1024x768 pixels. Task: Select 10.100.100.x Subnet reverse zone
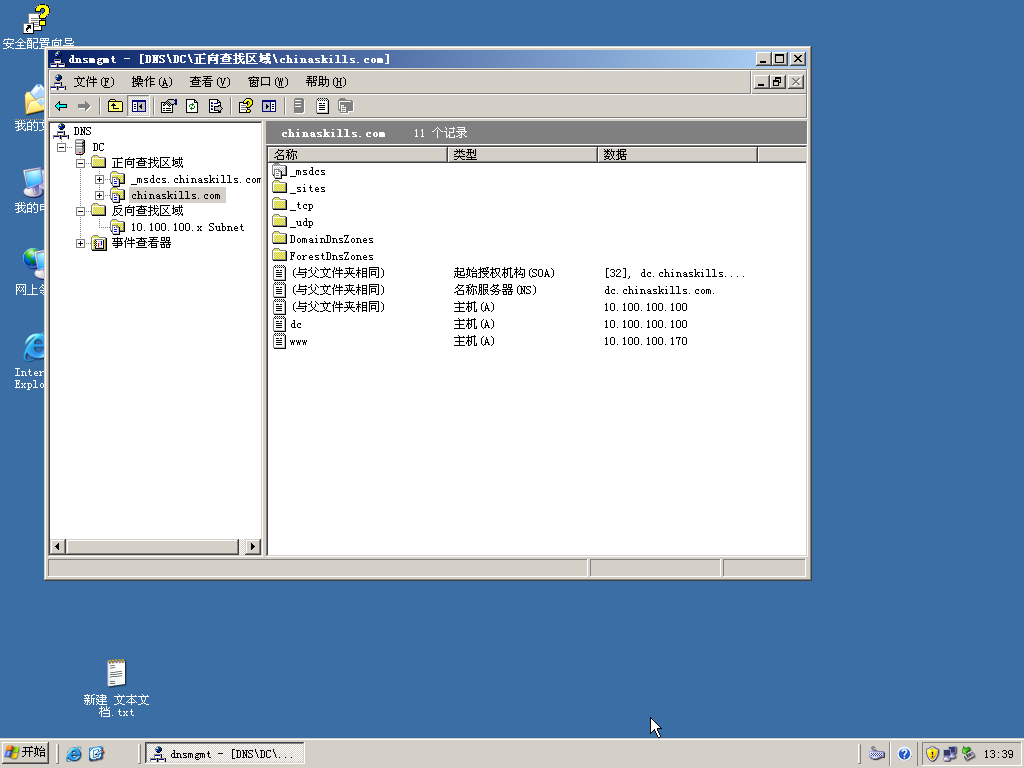click(187, 227)
